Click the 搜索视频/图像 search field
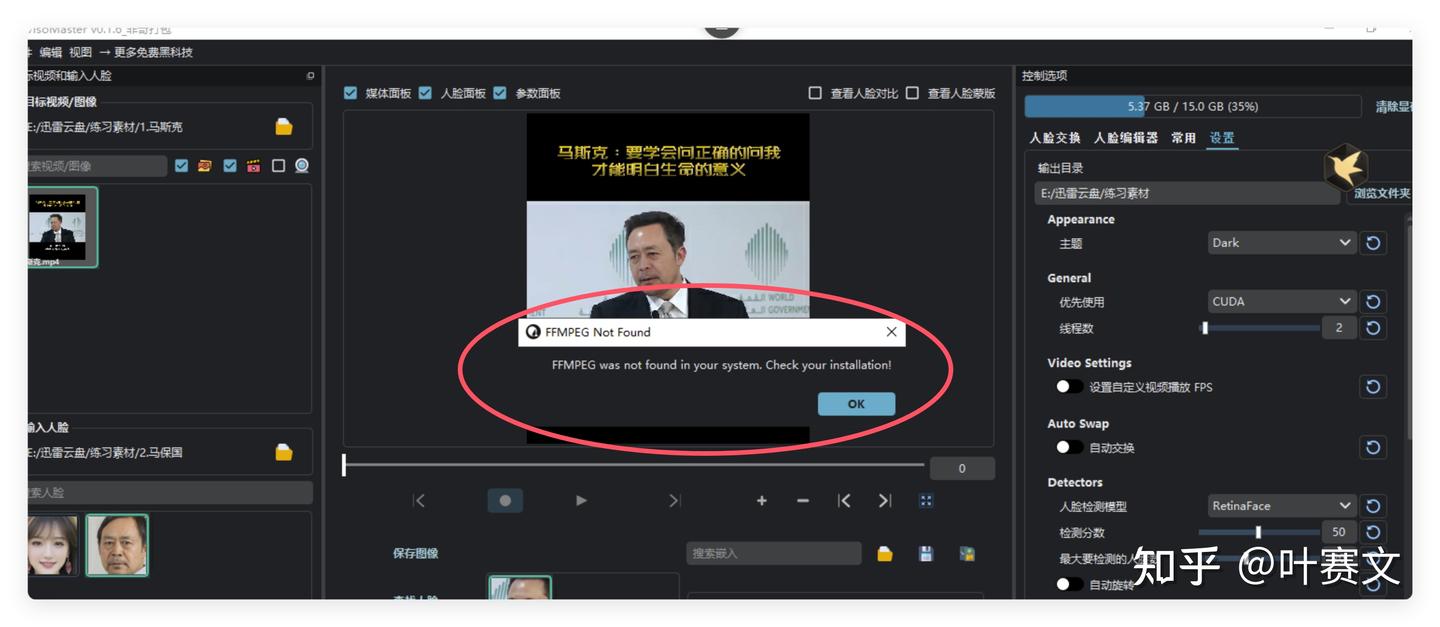The image size is (1440, 627). [97, 166]
